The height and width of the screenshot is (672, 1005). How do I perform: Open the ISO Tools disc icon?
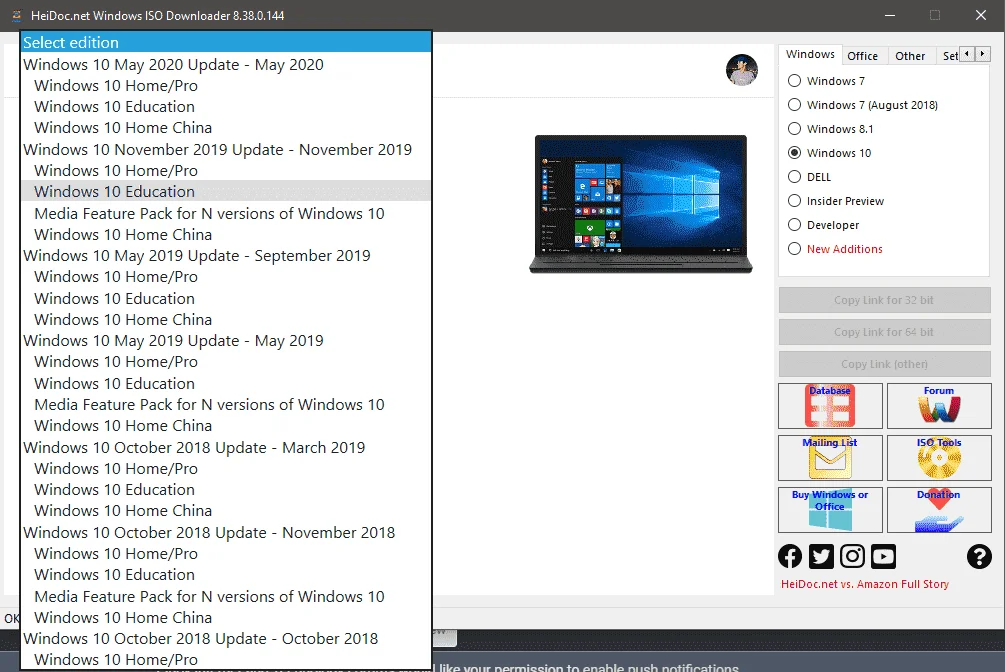pos(939,458)
